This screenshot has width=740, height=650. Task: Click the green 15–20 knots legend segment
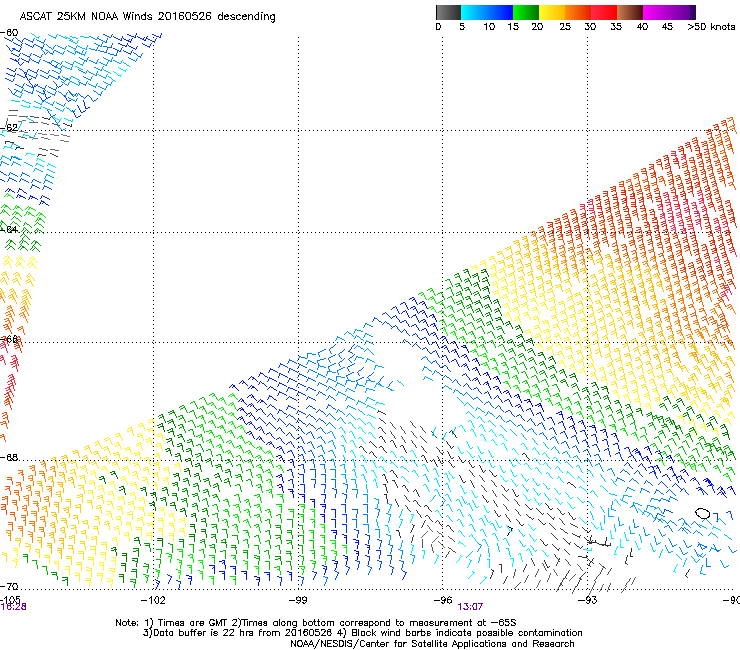525,12
